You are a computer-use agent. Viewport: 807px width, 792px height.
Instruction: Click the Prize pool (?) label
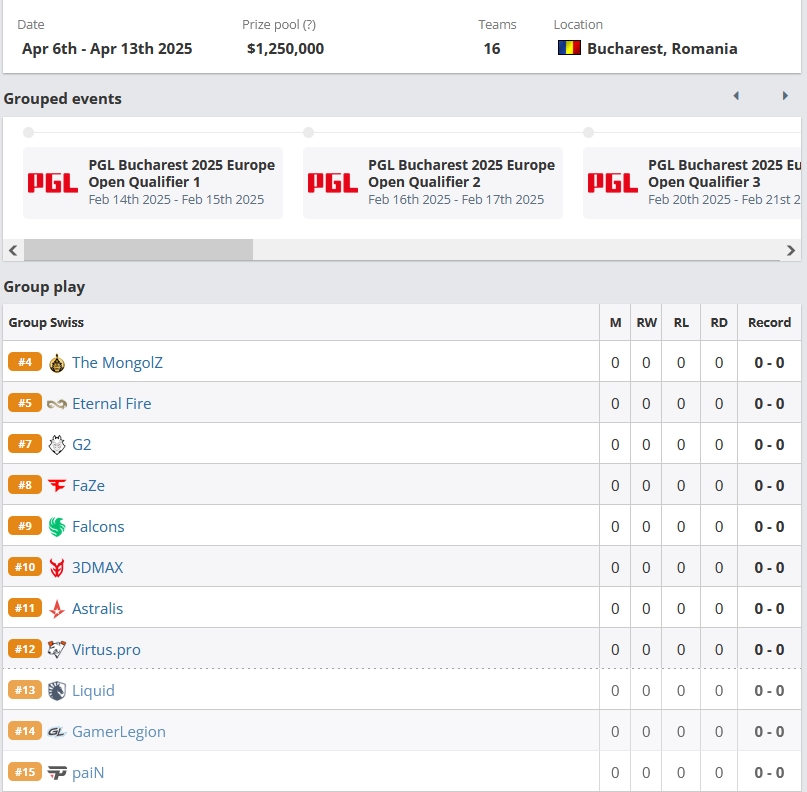coord(279,25)
